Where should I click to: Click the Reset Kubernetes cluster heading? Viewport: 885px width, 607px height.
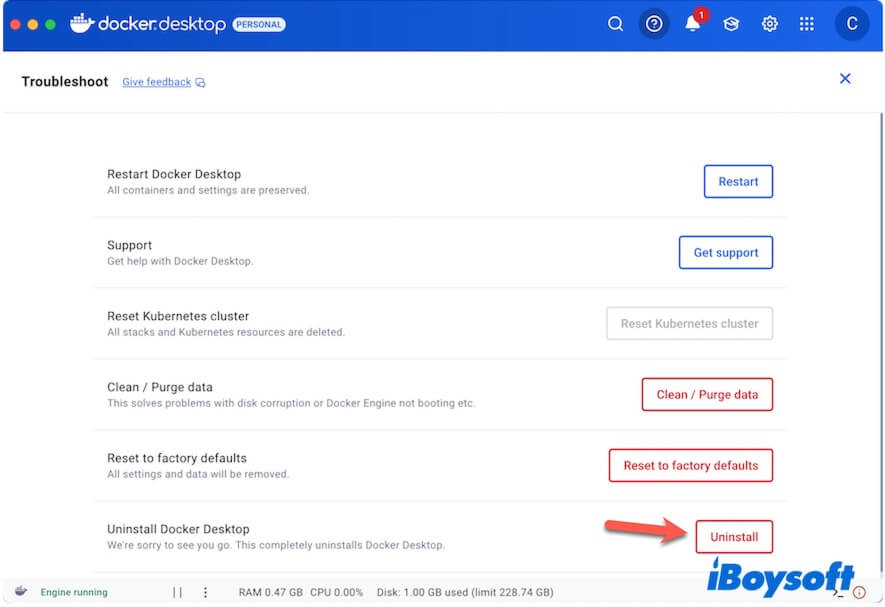[x=178, y=316]
